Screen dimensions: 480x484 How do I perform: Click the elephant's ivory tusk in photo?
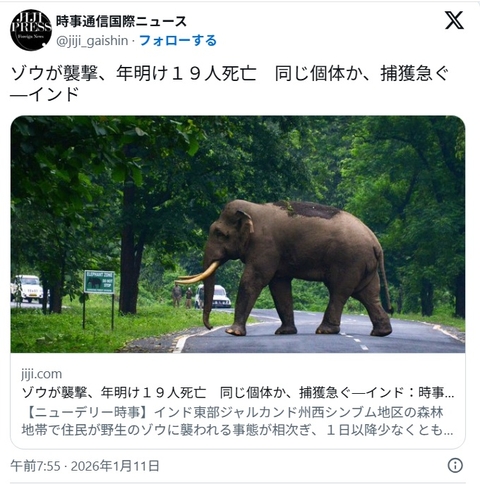pyautogui.click(x=197, y=274)
